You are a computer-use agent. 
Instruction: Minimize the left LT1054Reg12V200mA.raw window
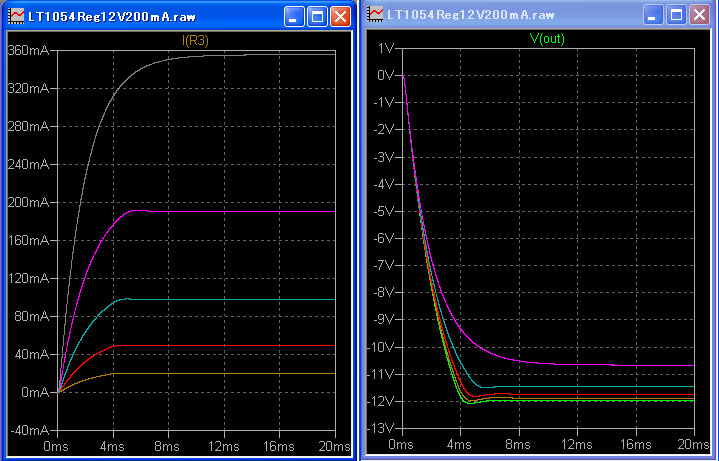(x=294, y=17)
